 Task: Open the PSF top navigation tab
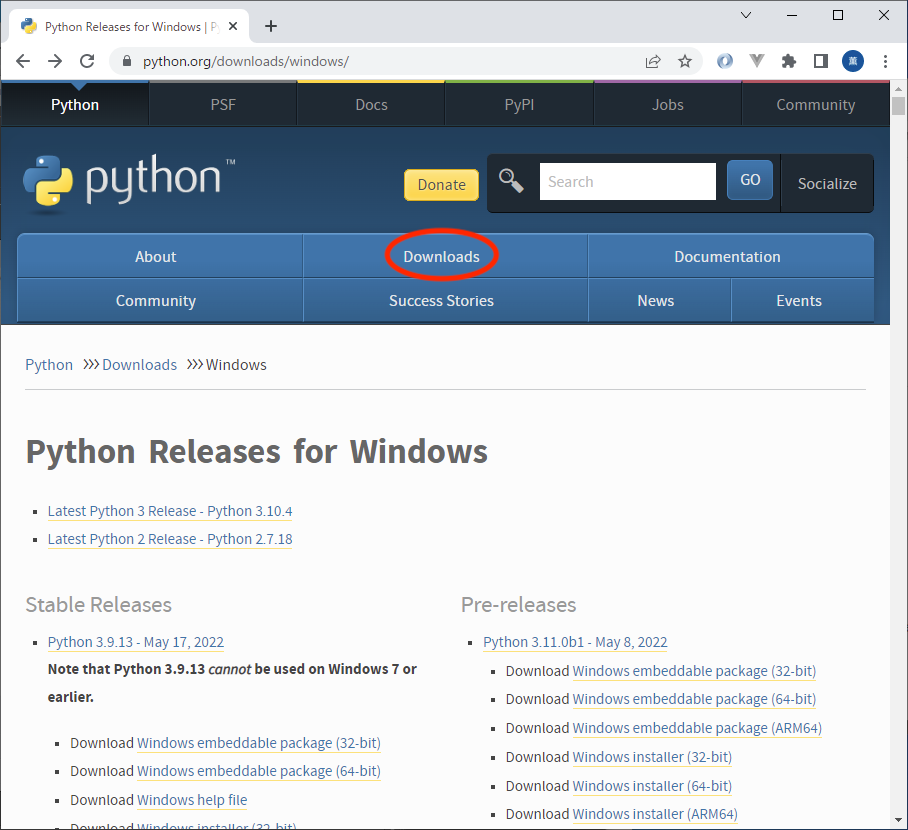pyautogui.click(x=223, y=105)
